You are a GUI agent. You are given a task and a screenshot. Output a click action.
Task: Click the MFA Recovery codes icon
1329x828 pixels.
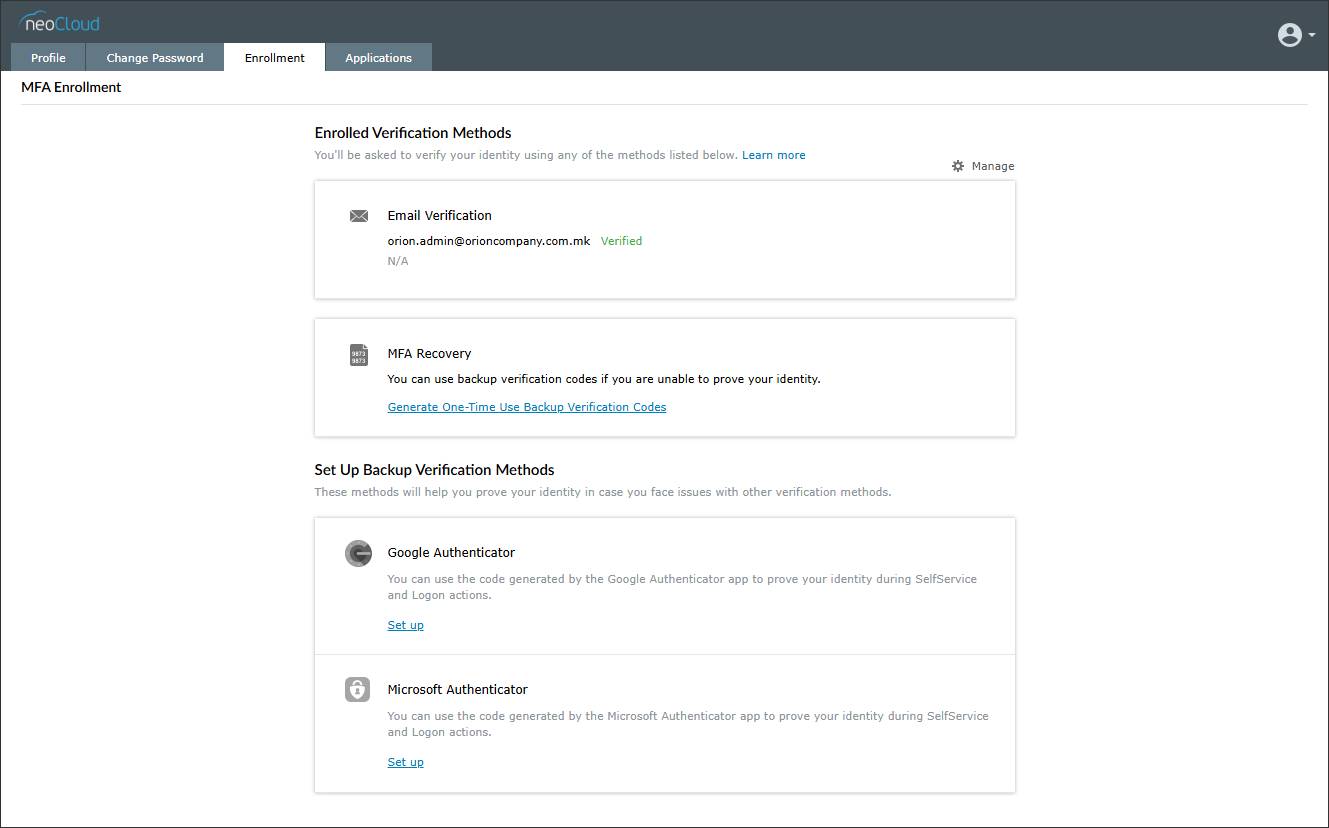(x=359, y=355)
